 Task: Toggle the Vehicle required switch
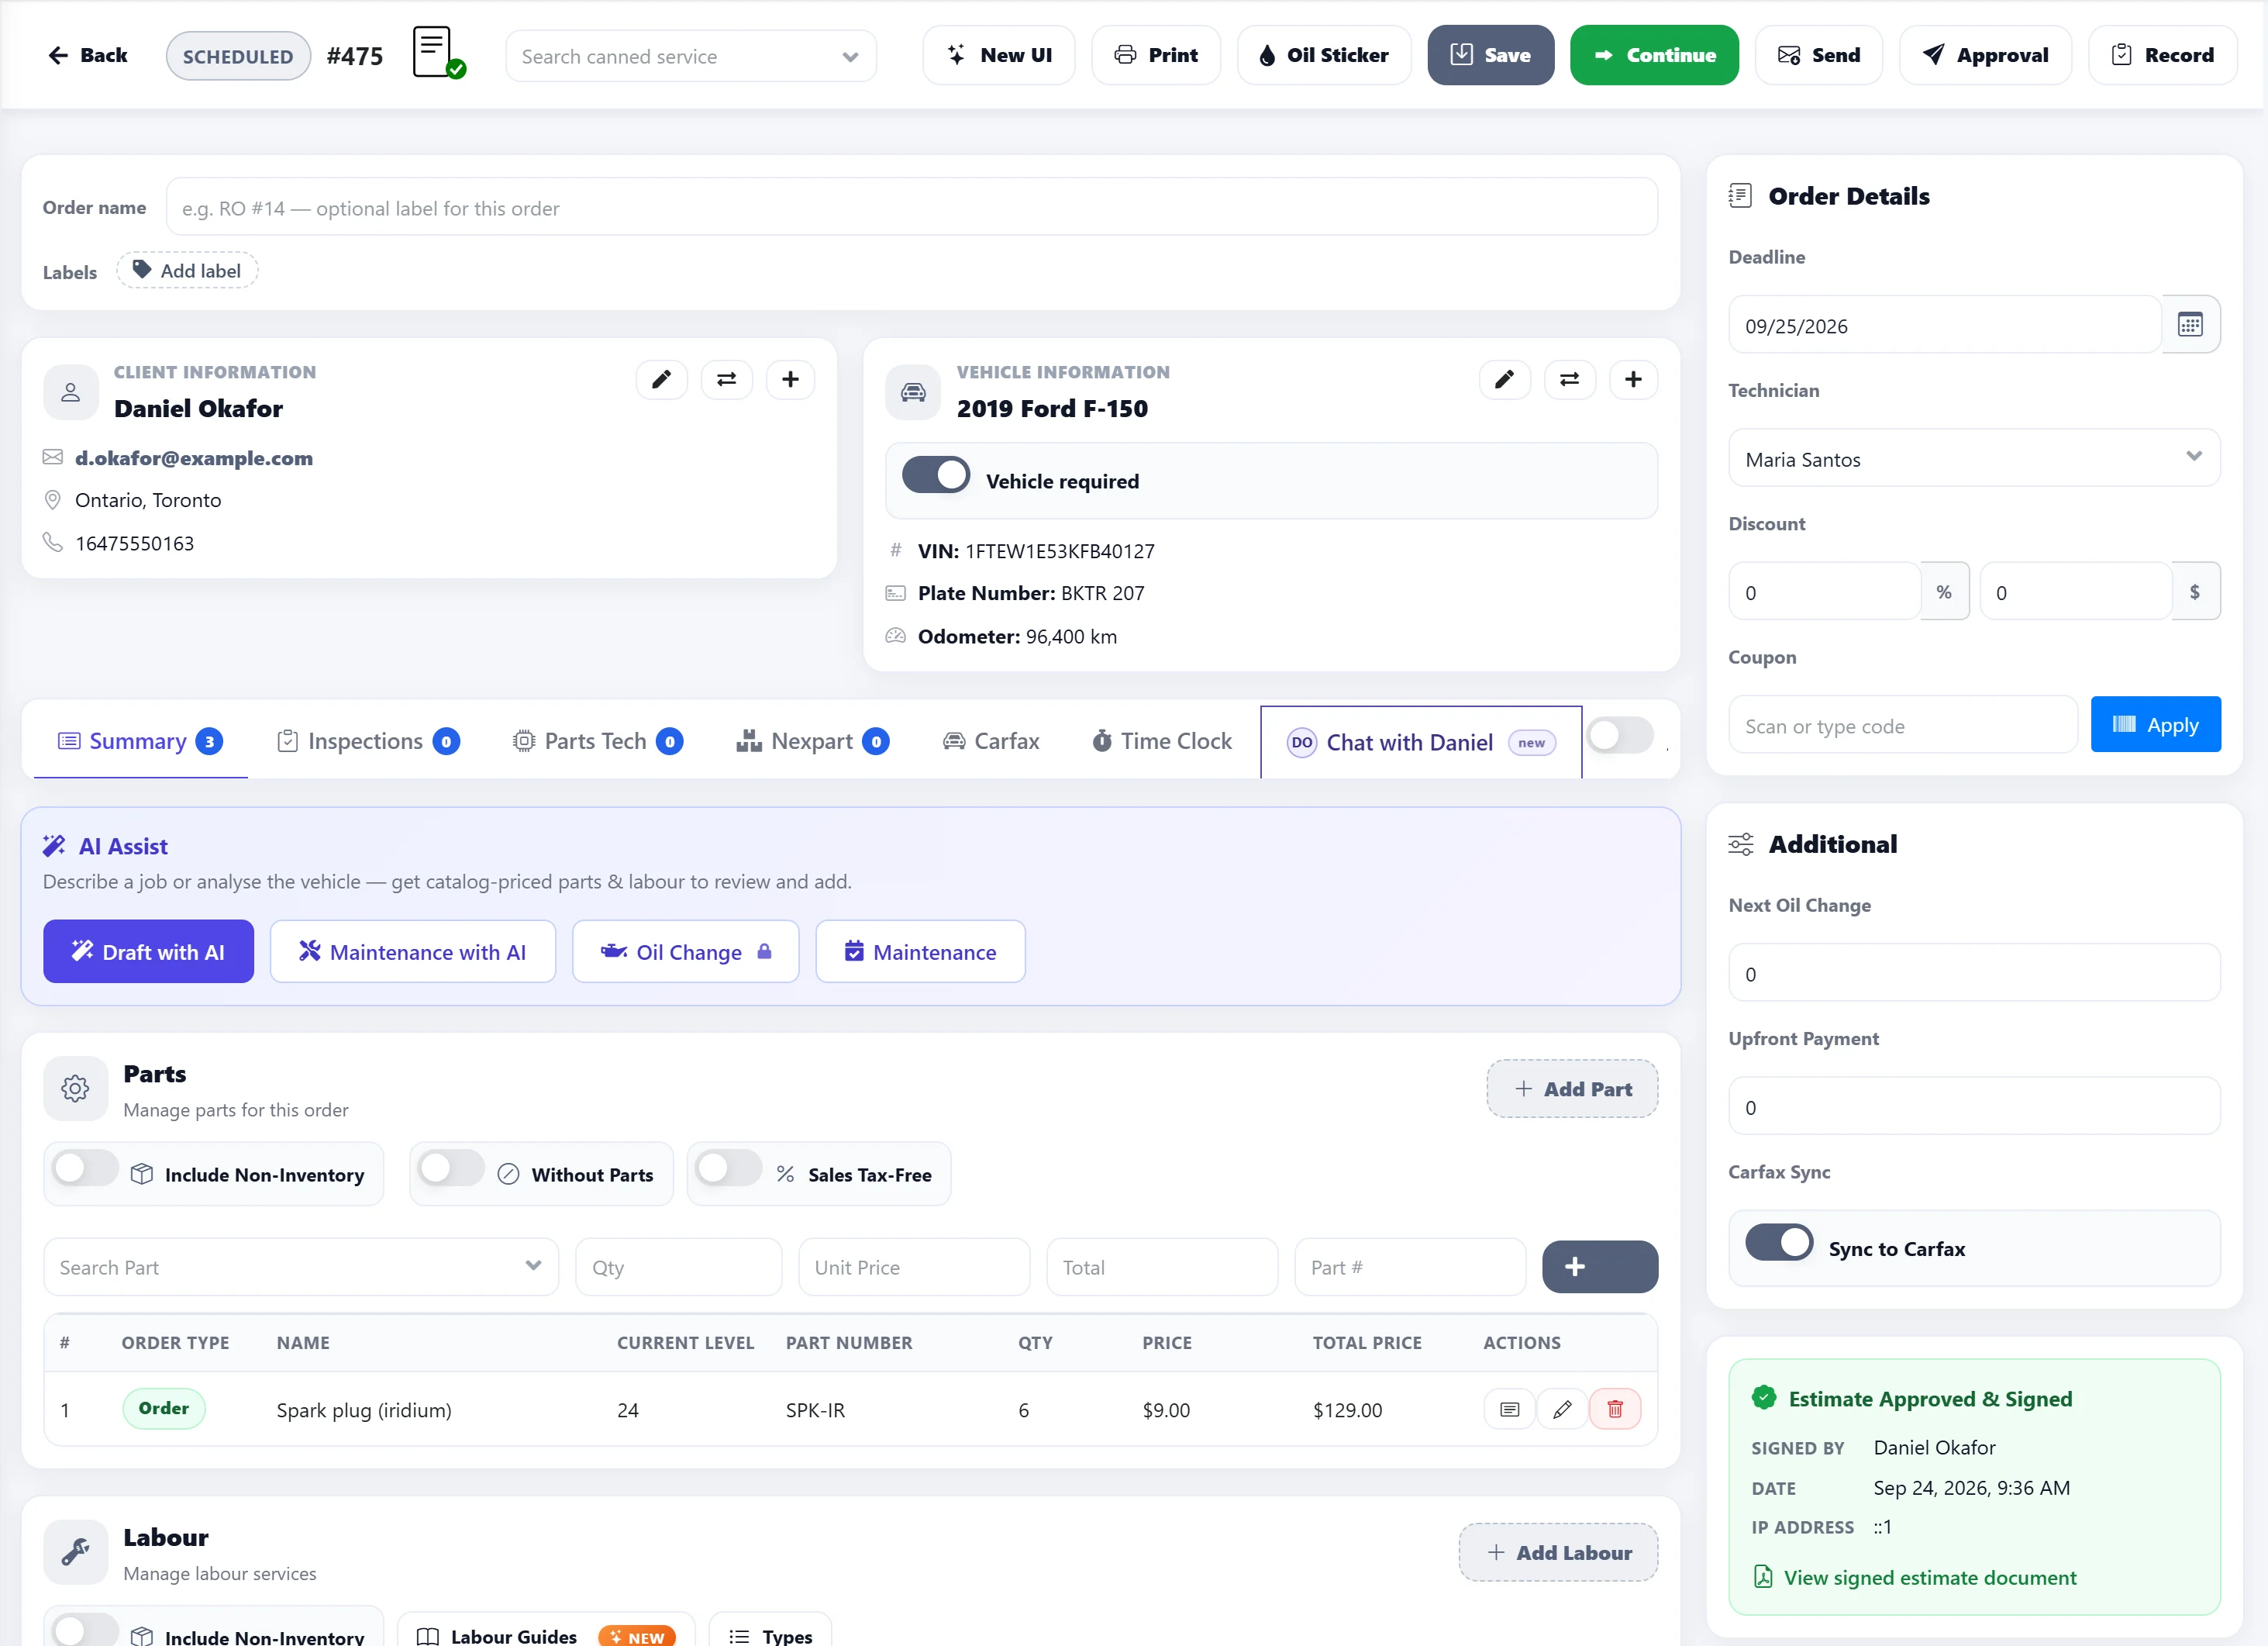[936, 476]
